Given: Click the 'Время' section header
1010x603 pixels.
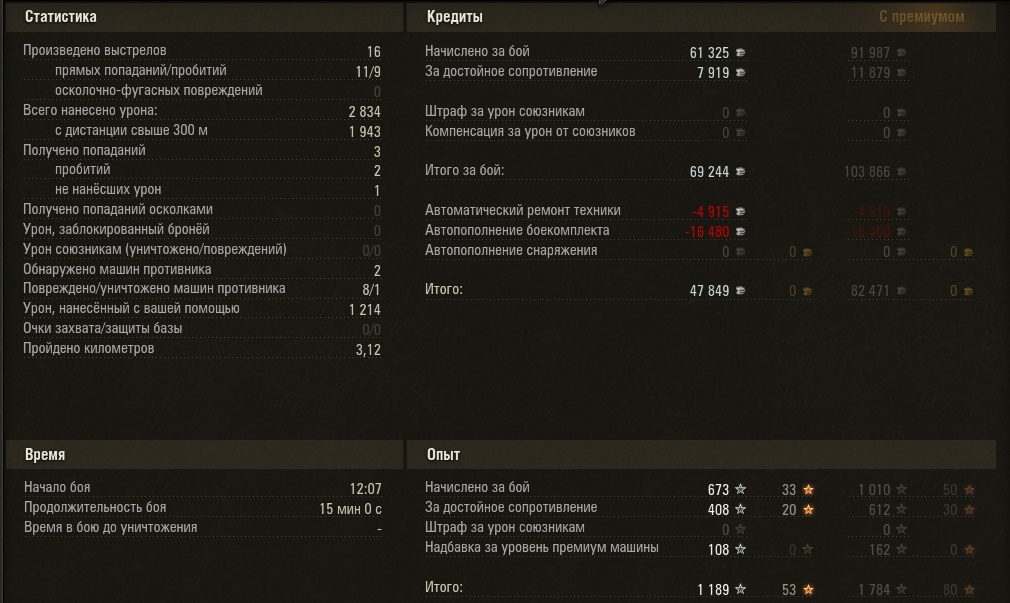Looking at the screenshot, I should (x=45, y=455).
